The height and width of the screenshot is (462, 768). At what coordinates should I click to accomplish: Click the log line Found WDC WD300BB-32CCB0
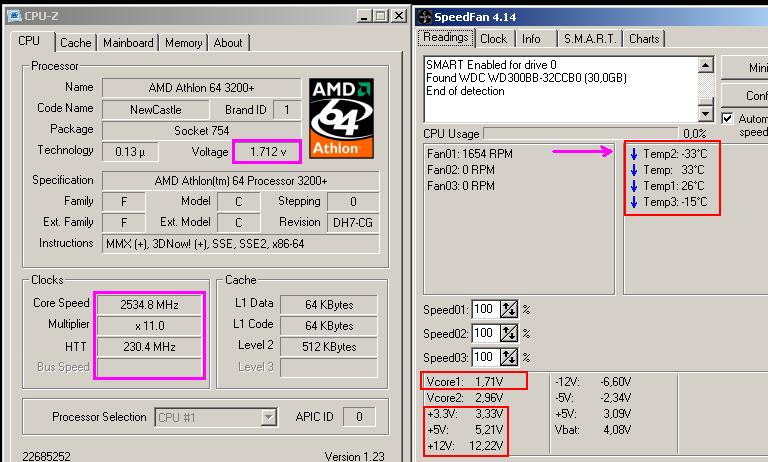[526, 78]
